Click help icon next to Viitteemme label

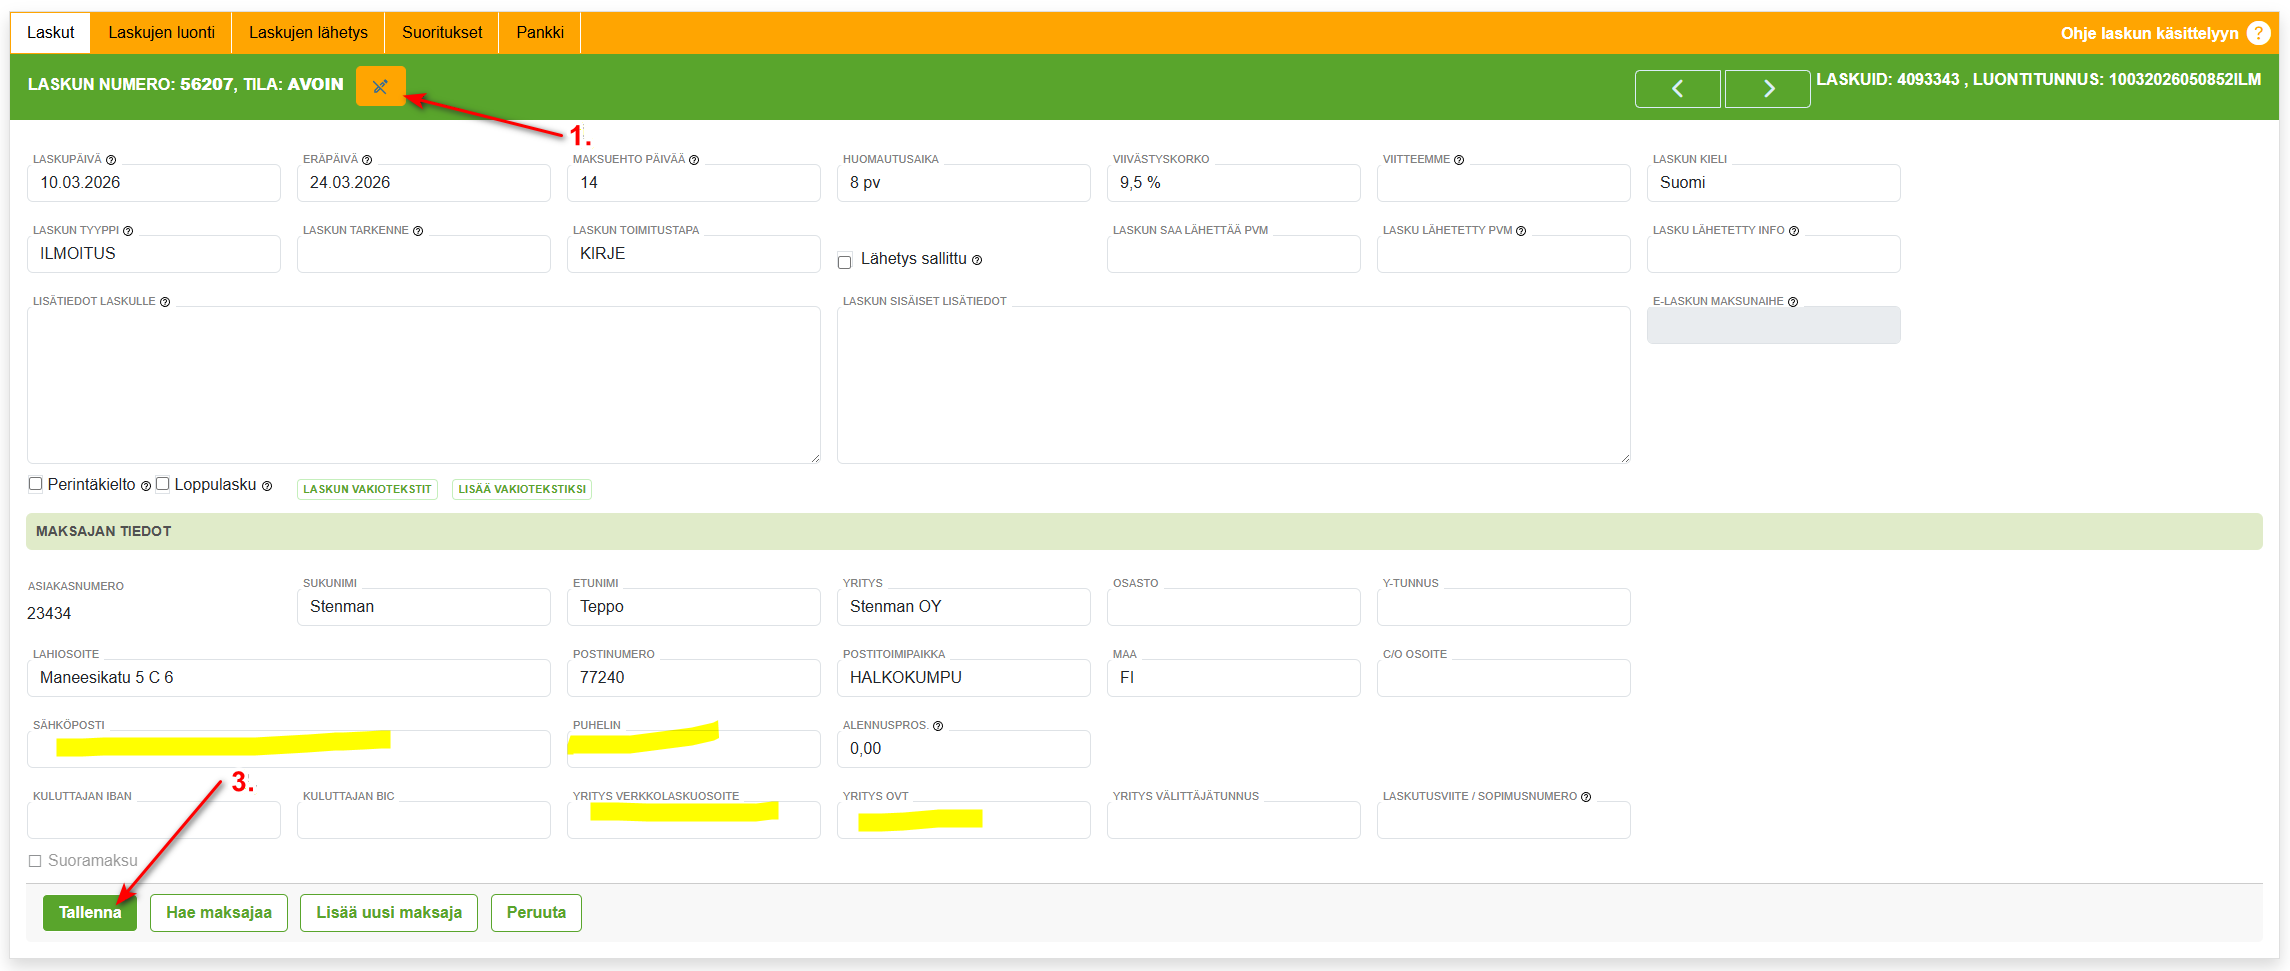pos(1459,160)
